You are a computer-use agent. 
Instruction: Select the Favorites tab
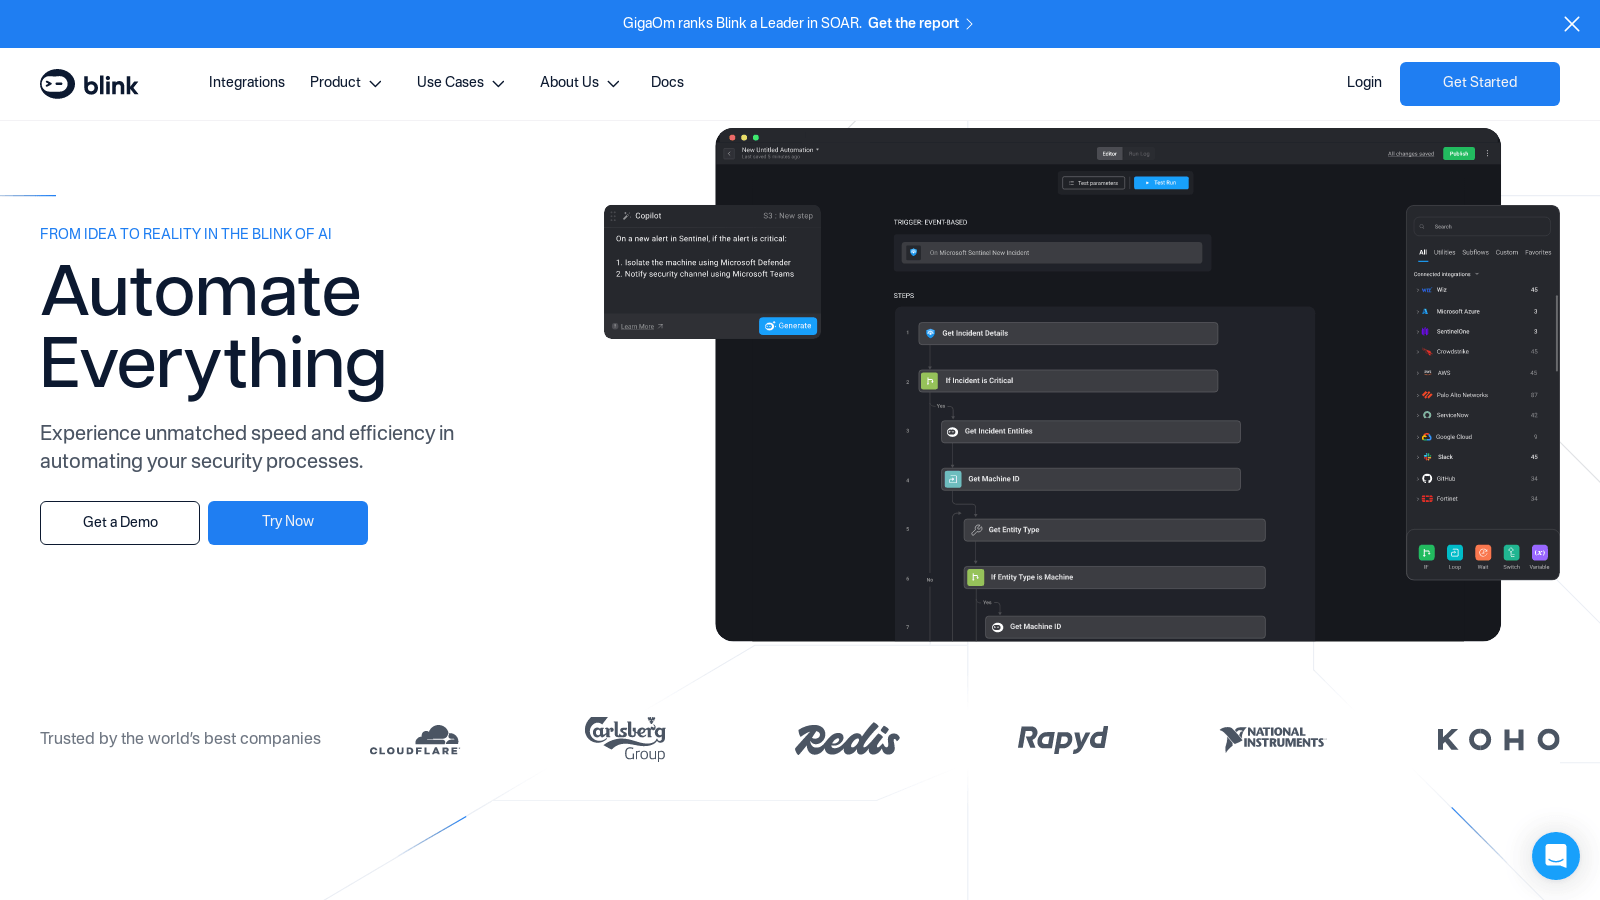point(1538,253)
